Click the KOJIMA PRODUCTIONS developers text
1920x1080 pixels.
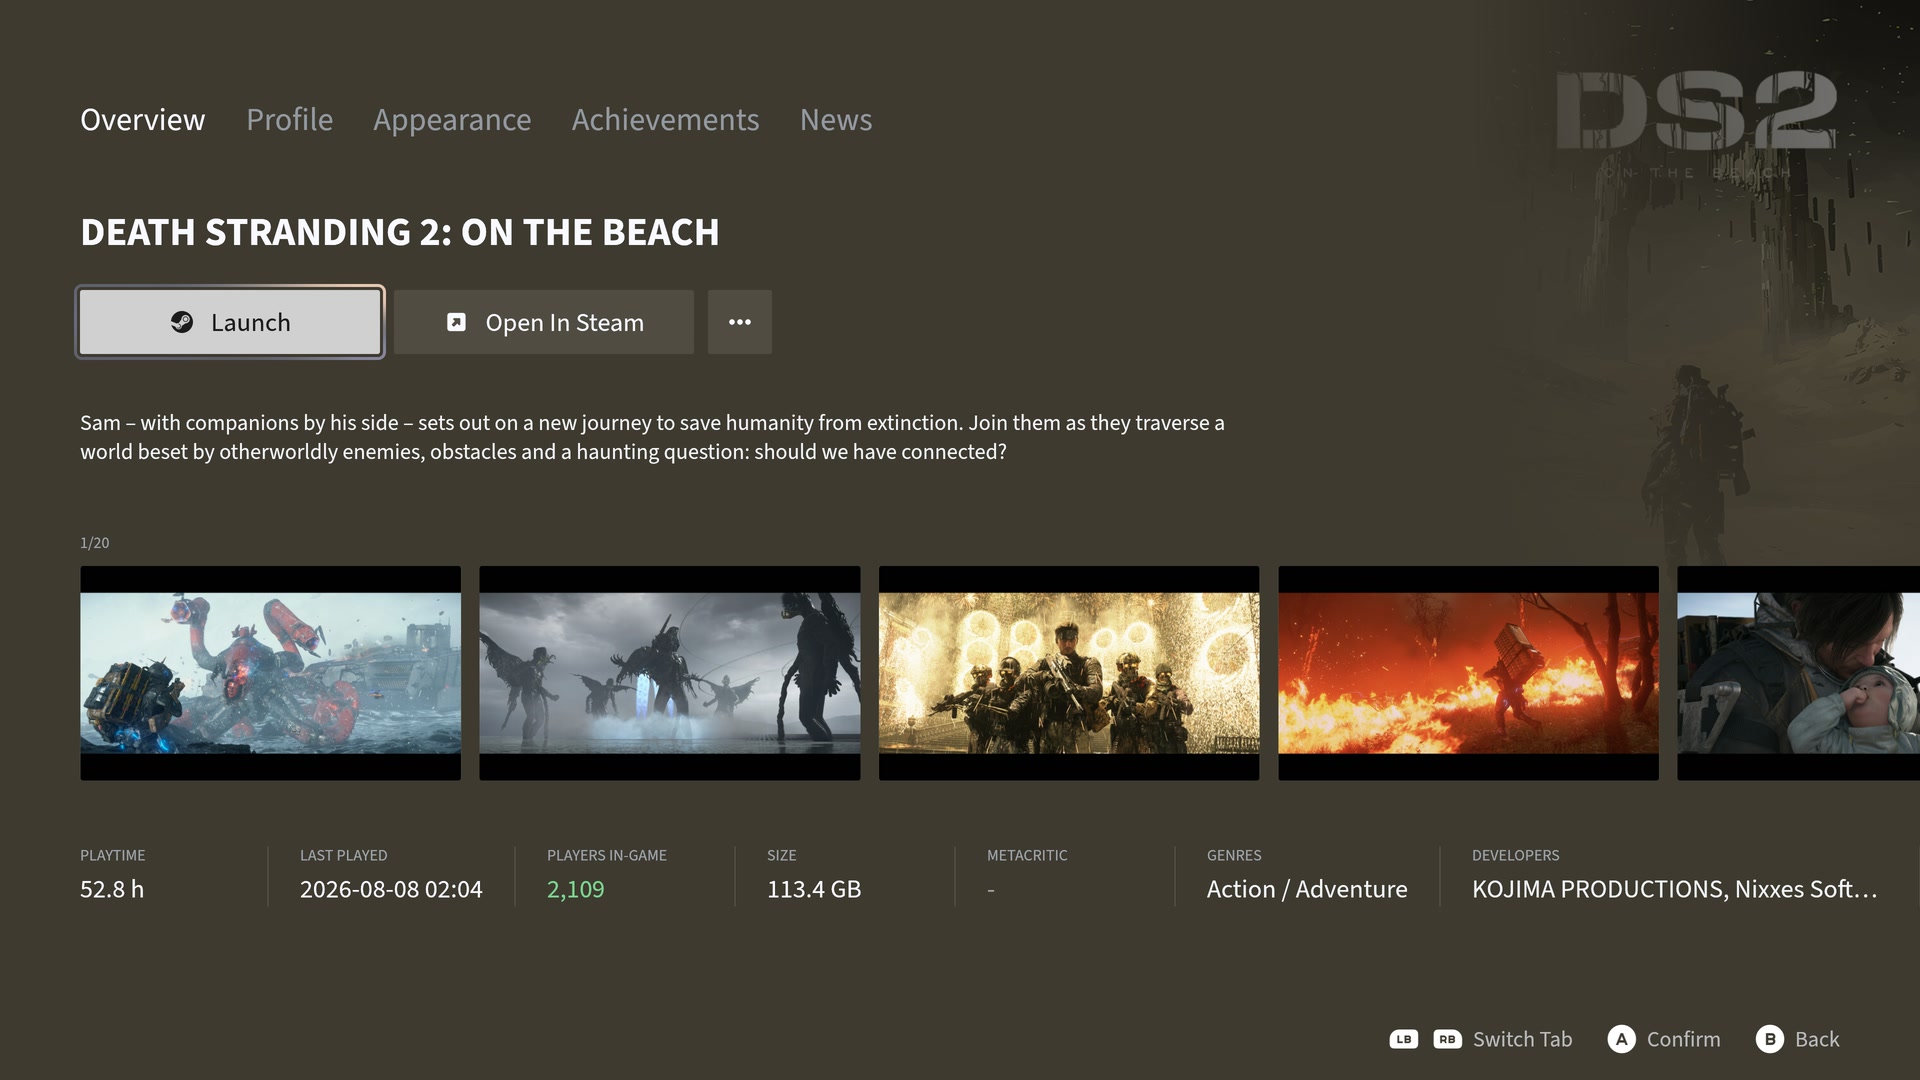1675,889
